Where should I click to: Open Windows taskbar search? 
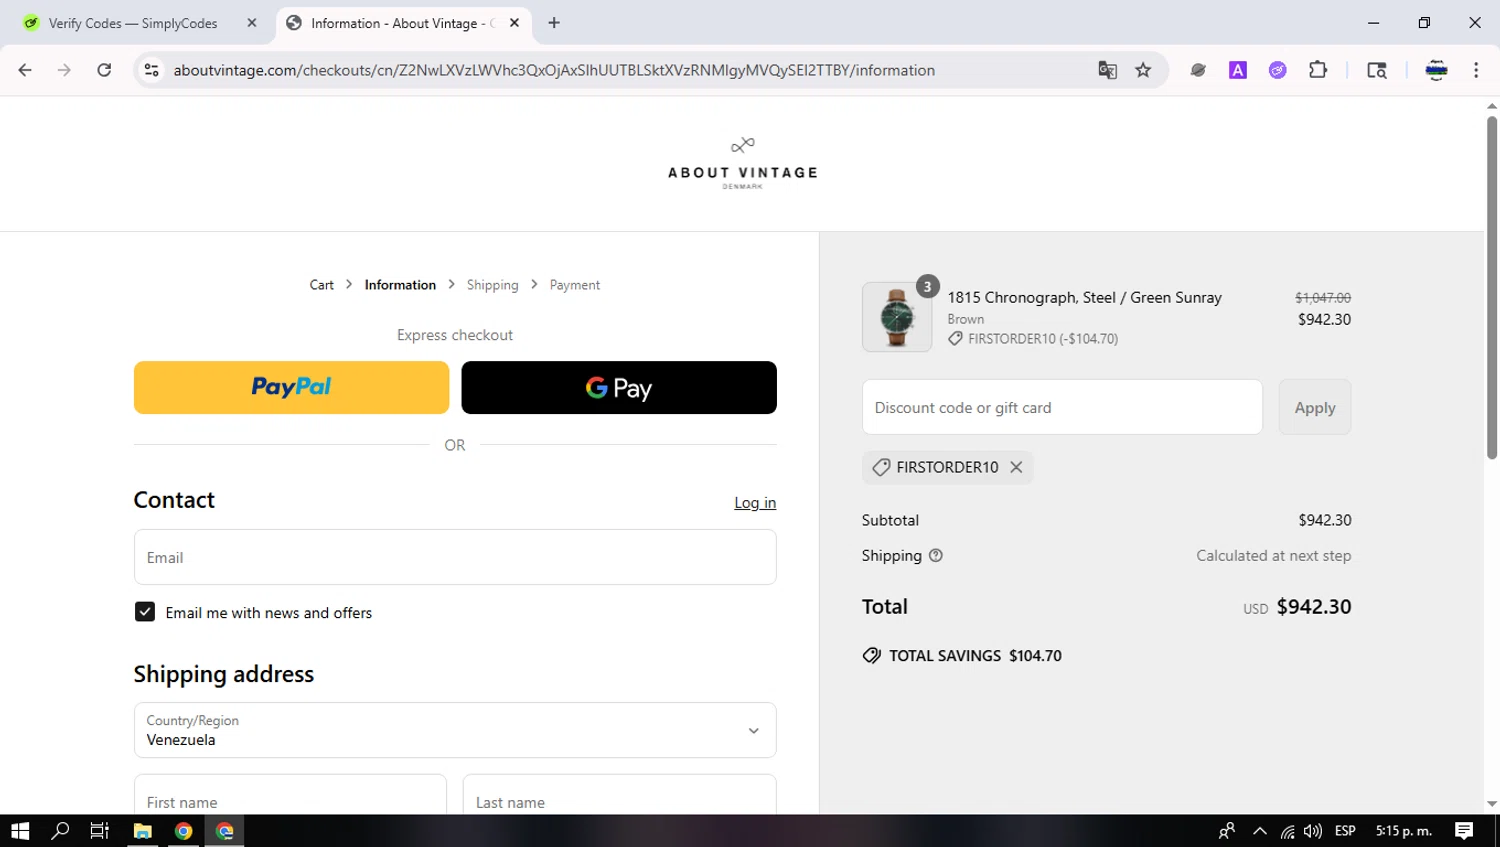pyautogui.click(x=60, y=831)
